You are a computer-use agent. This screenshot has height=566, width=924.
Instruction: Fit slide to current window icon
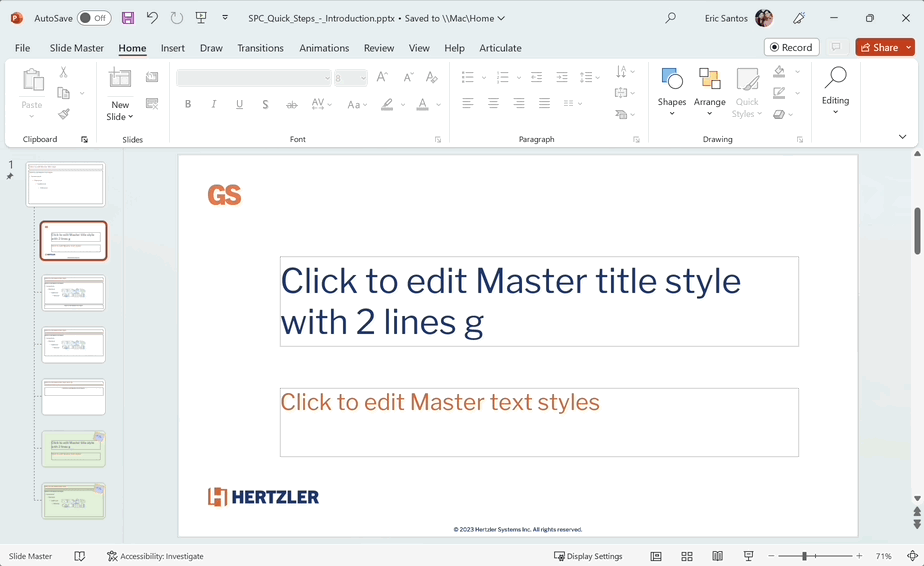[x=912, y=556]
